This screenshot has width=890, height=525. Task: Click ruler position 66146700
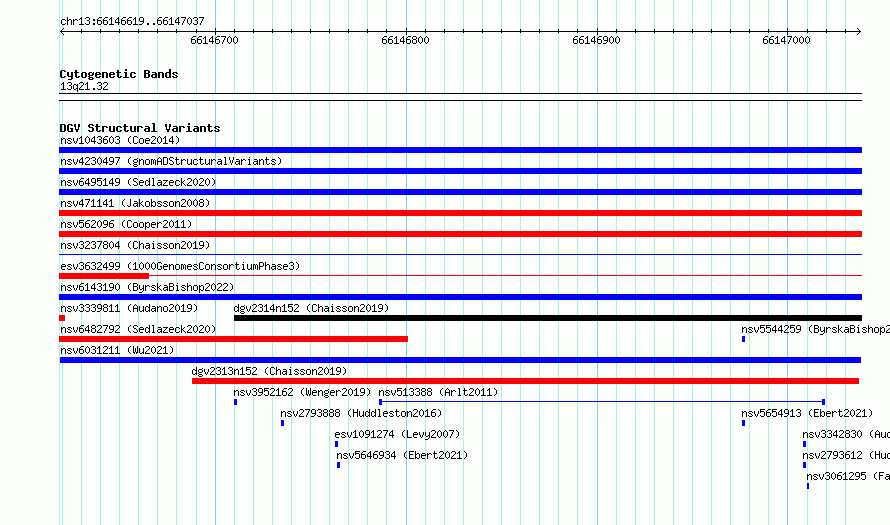(x=215, y=40)
